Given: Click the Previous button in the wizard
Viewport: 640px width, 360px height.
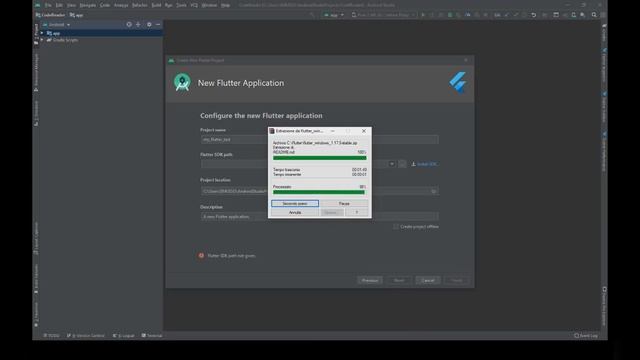Looking at the screenshot, I should click(370, 280).
